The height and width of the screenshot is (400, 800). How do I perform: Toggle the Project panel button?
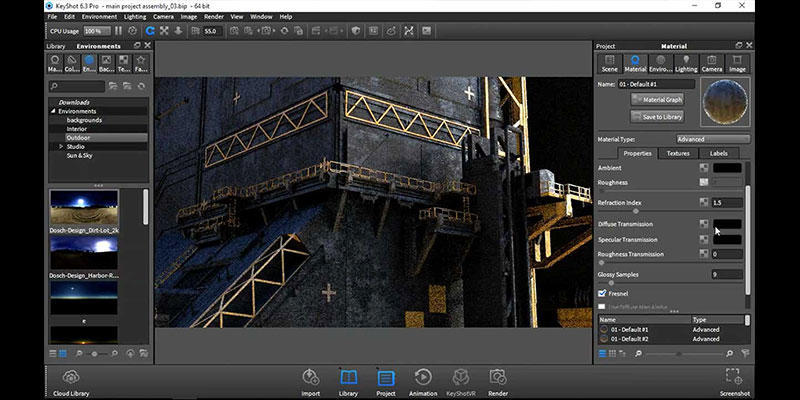pyautogui.click(x=386, y=379)
